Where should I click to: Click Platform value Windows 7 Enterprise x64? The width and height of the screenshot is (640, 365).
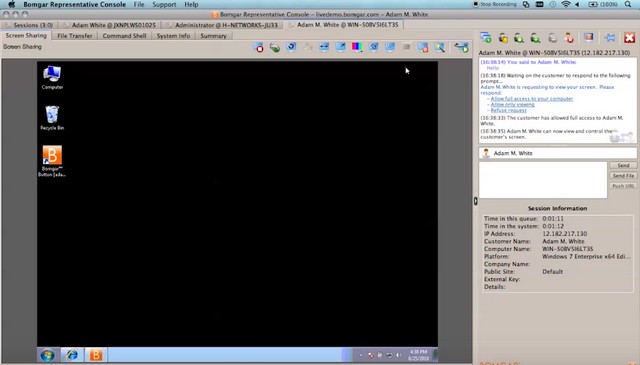coord(586,257)
